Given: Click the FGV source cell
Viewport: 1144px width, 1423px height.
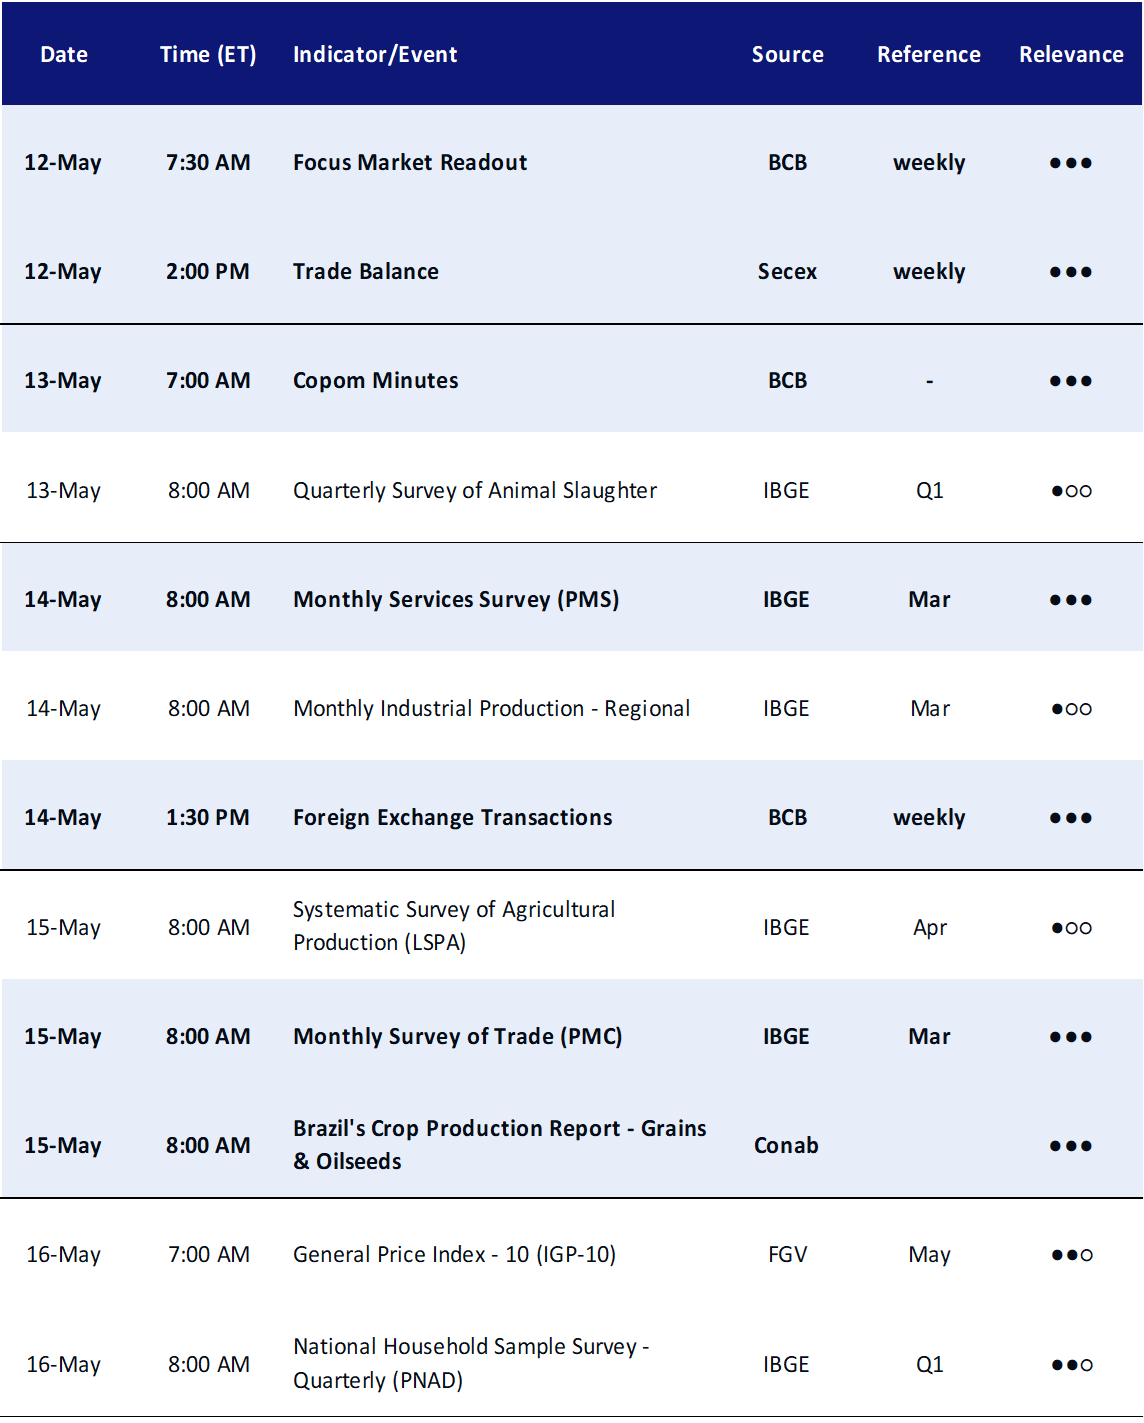Looking at the screenshot, I should tap(787, 1255).
